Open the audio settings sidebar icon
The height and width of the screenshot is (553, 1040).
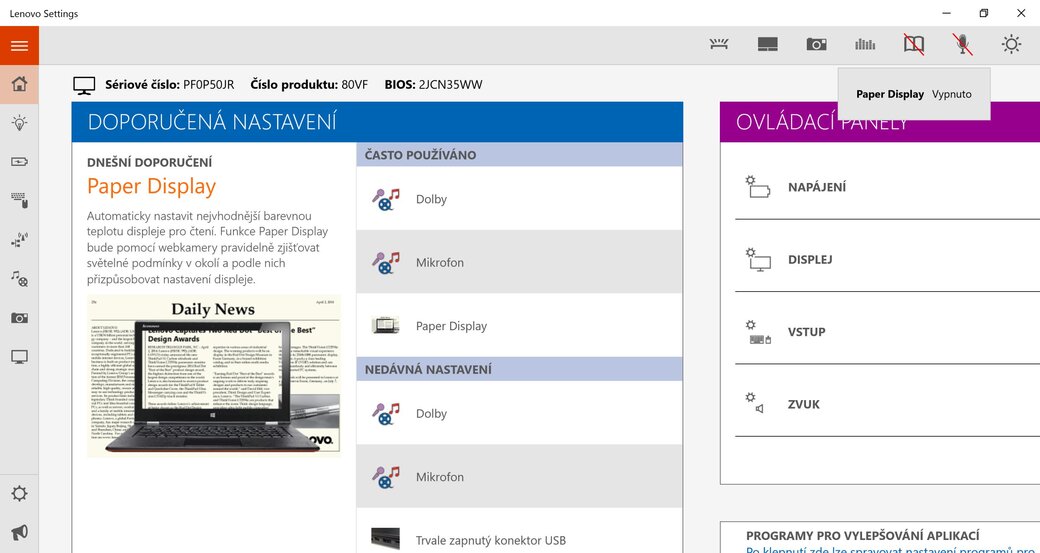(x=19, y=278)
